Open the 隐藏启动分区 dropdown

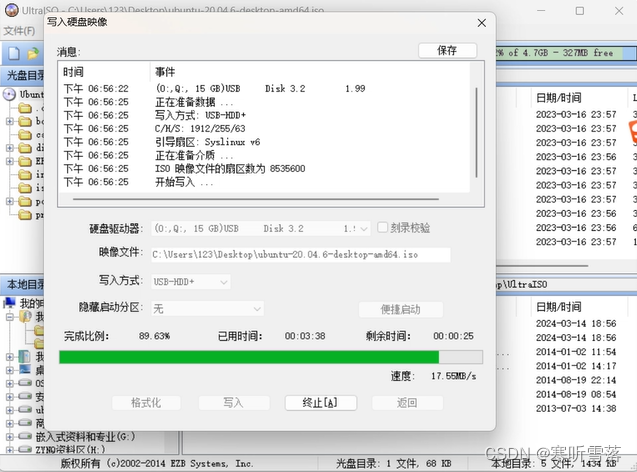[x=257, y=309]
